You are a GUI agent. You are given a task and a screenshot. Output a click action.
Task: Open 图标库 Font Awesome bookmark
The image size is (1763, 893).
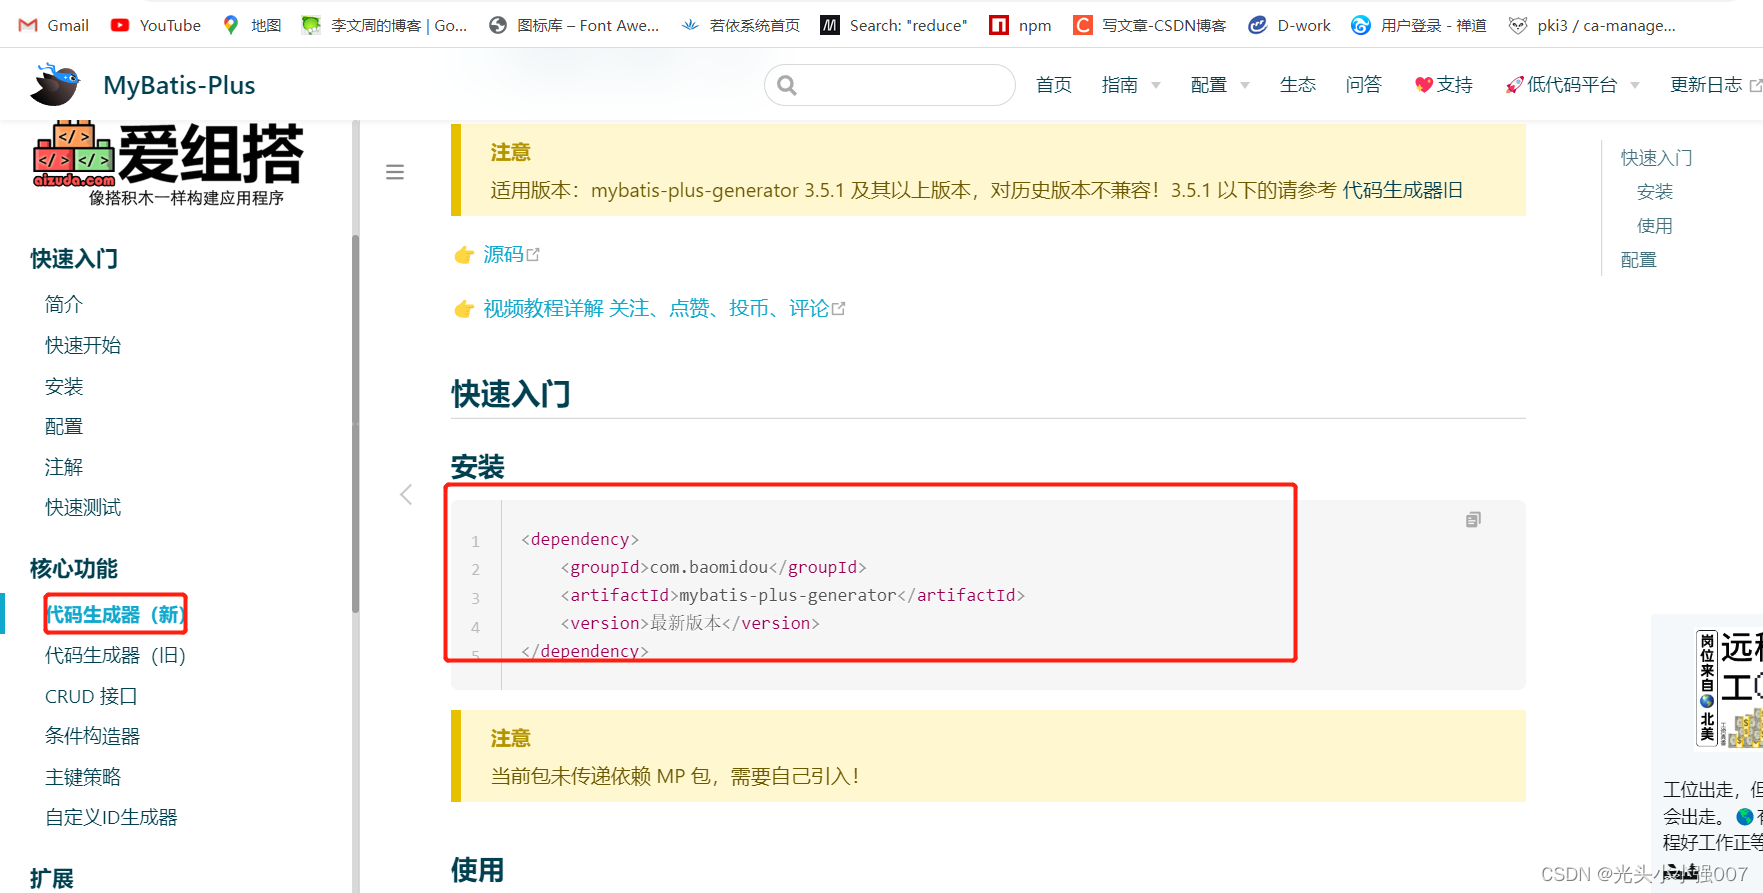(x=574, y=25)
